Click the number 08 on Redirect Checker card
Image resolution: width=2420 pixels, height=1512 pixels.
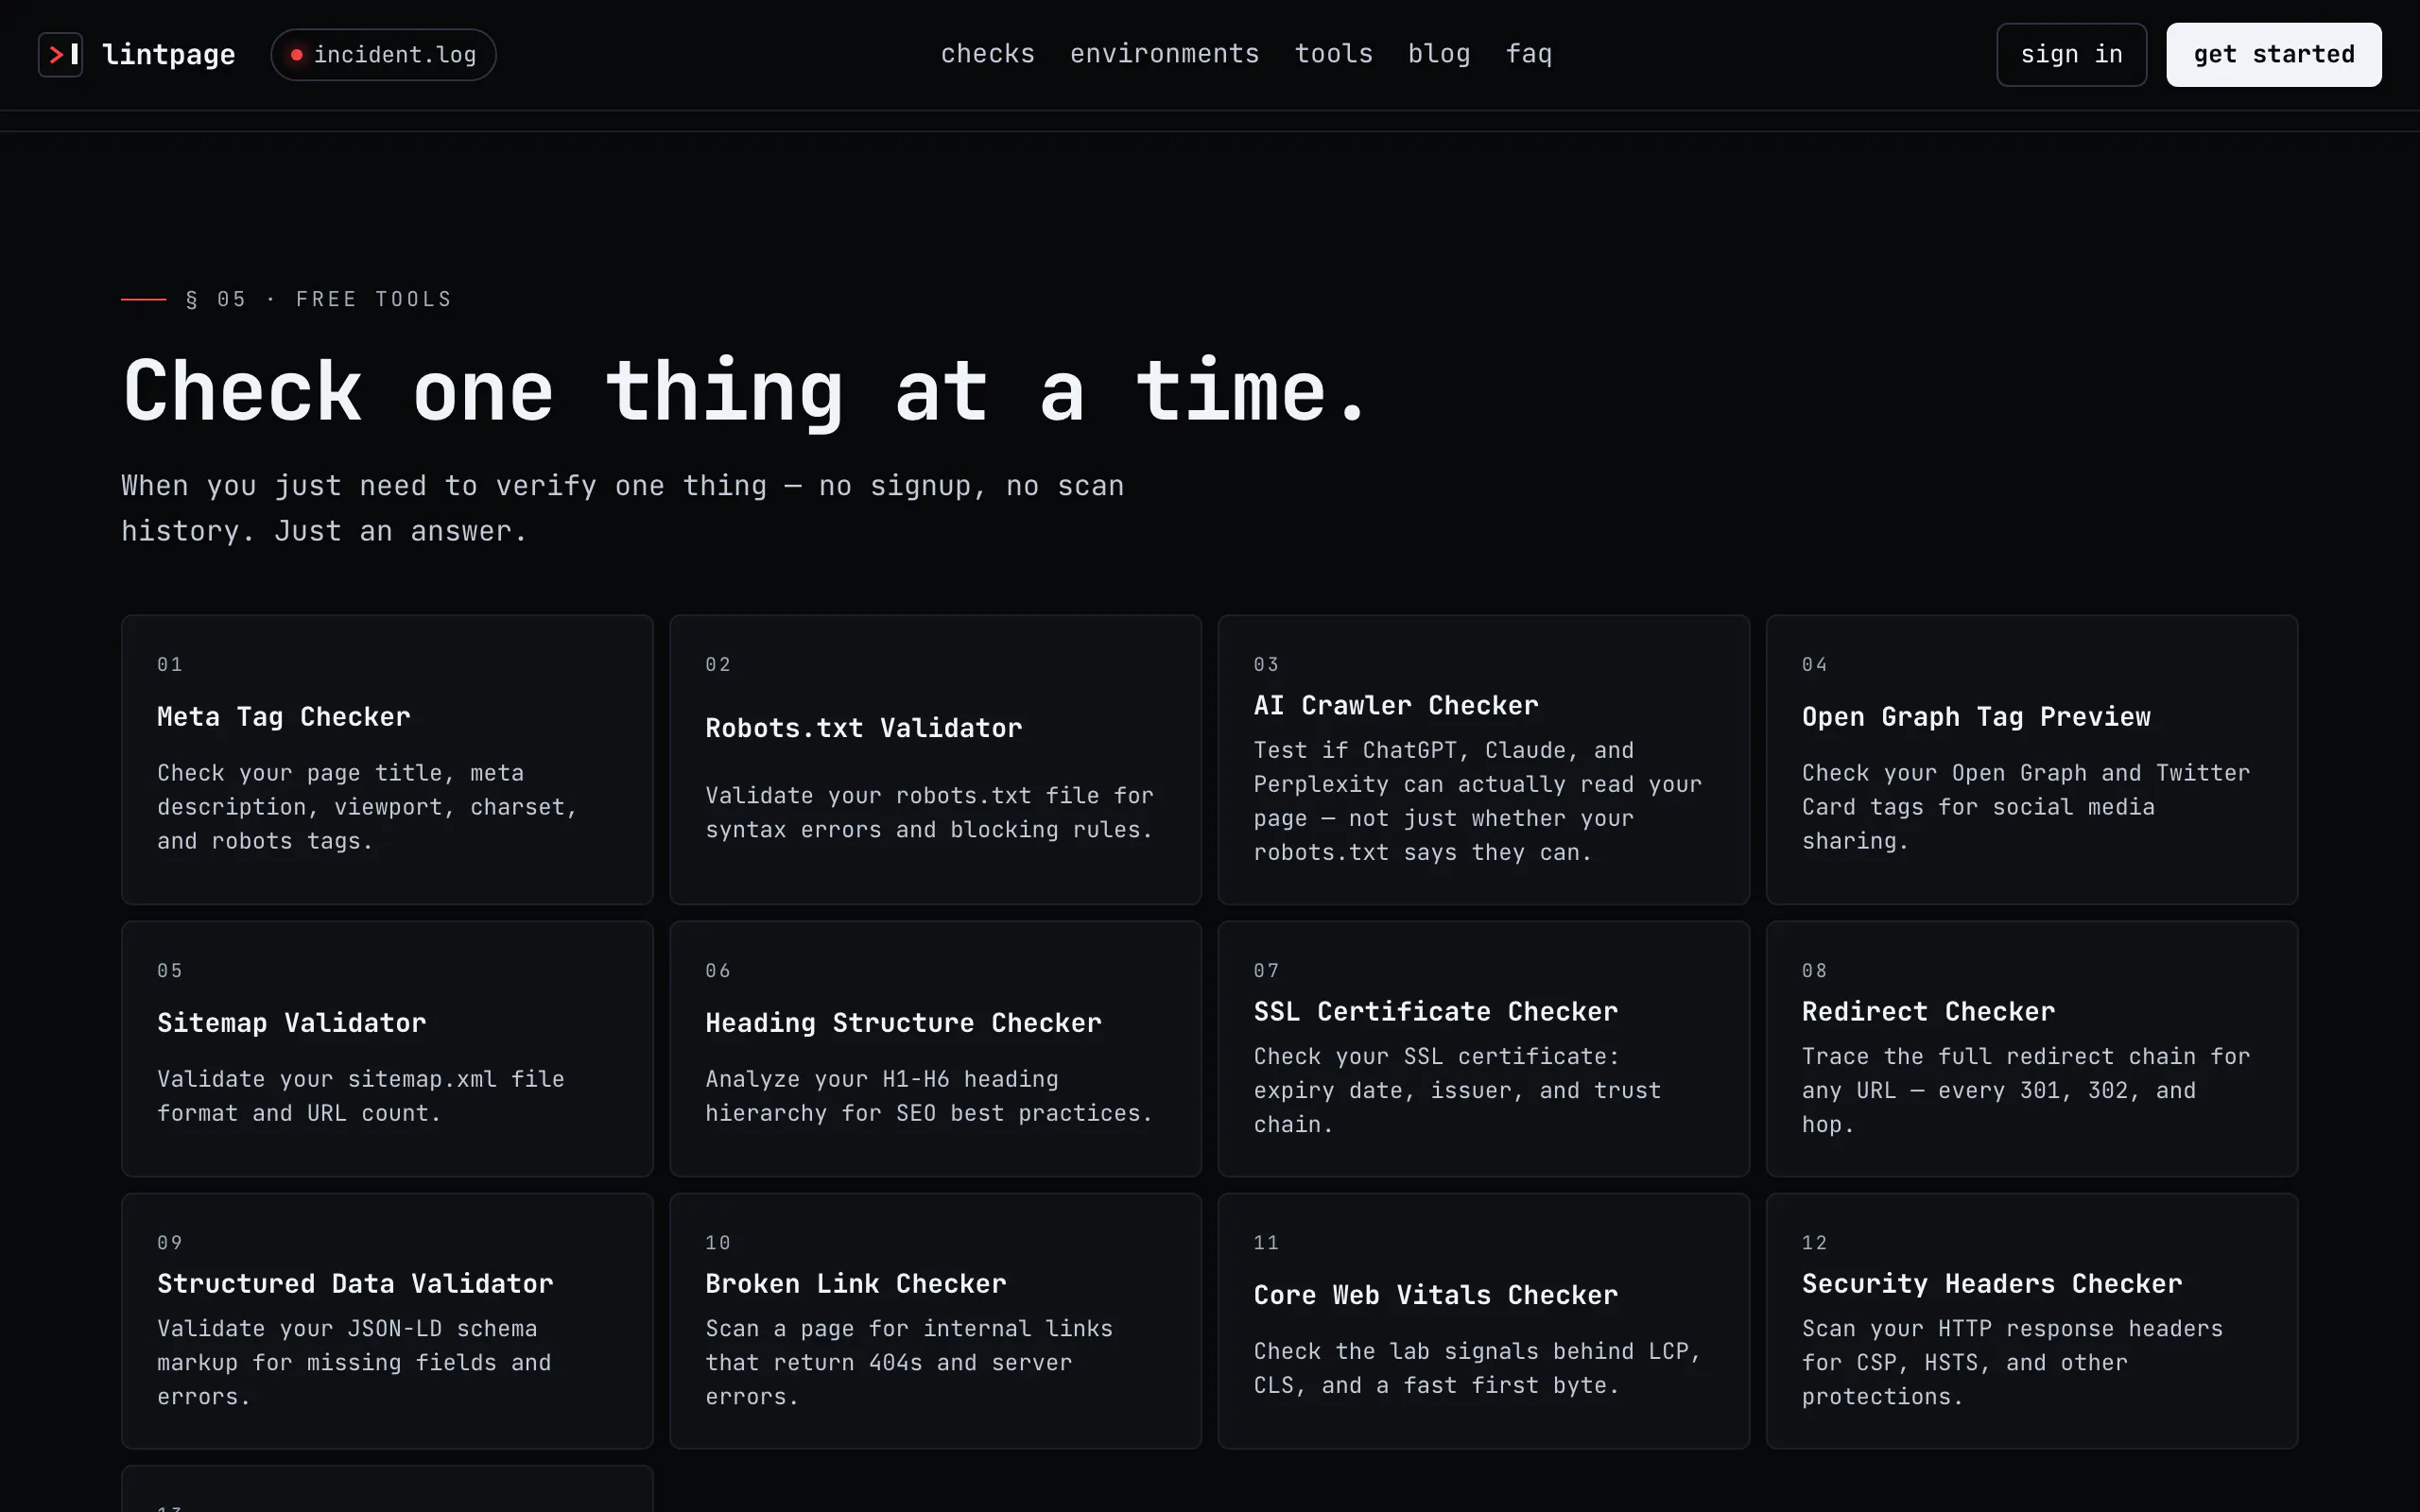point(1814,970)
